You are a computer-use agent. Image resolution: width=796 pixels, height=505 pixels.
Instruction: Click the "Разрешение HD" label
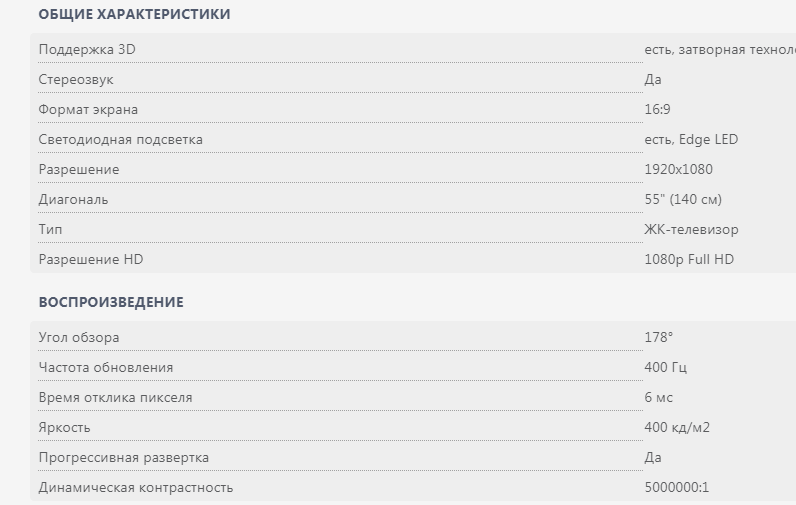tap(91, 259)
